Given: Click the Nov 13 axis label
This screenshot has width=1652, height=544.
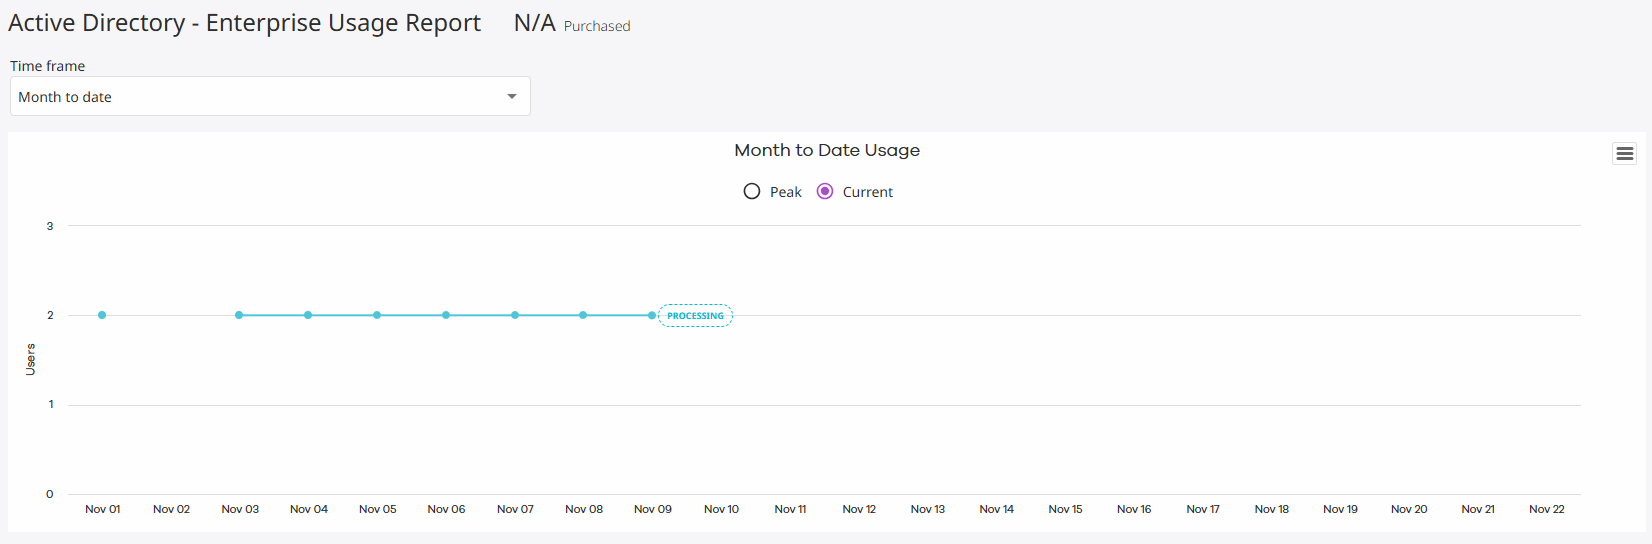Looking at the screenshot, I should pos(928,509).
